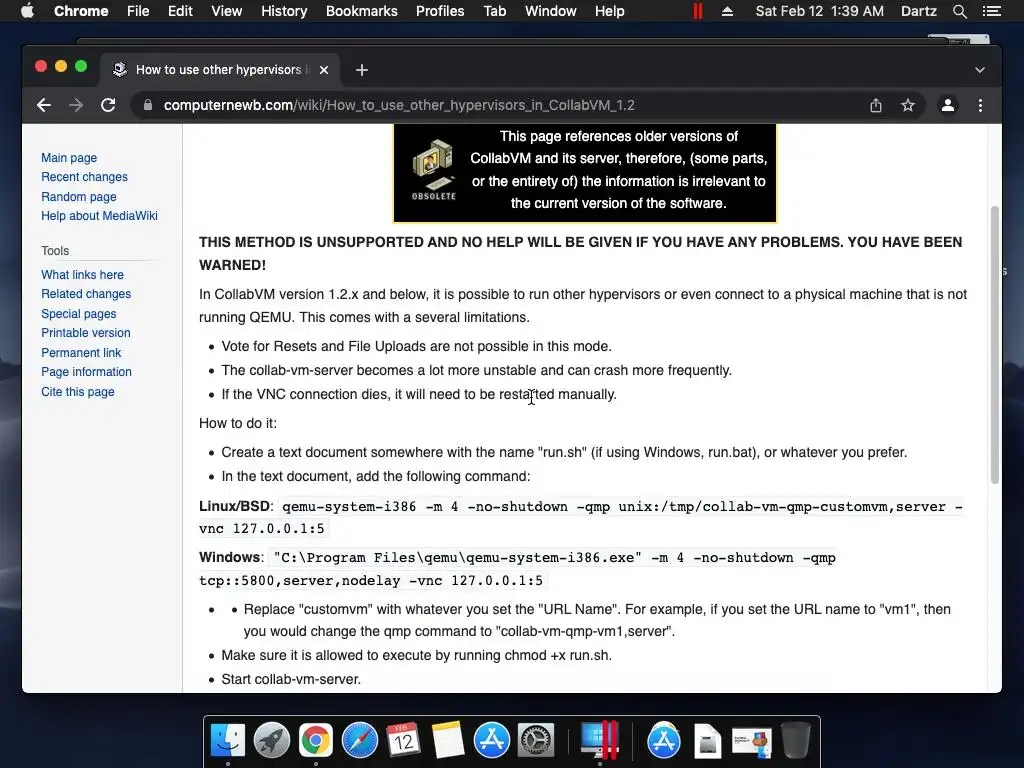Open Help about MediaWiki link

point(99,216)
